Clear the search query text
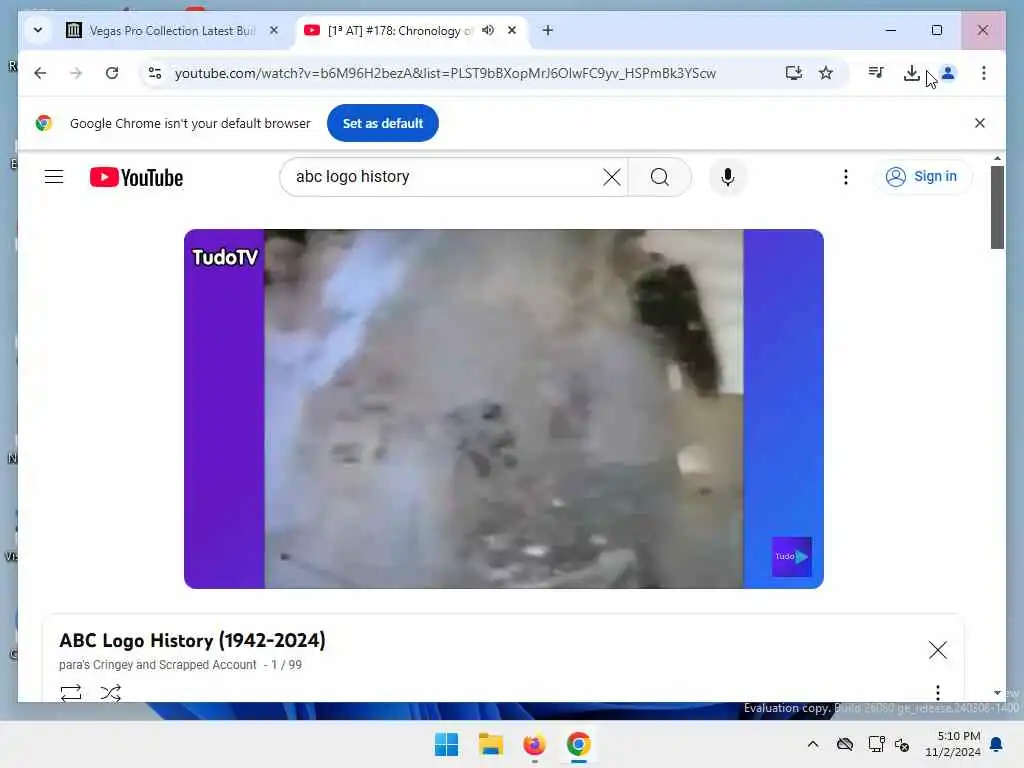The image size is (1024, 768). tap(612, 177)
